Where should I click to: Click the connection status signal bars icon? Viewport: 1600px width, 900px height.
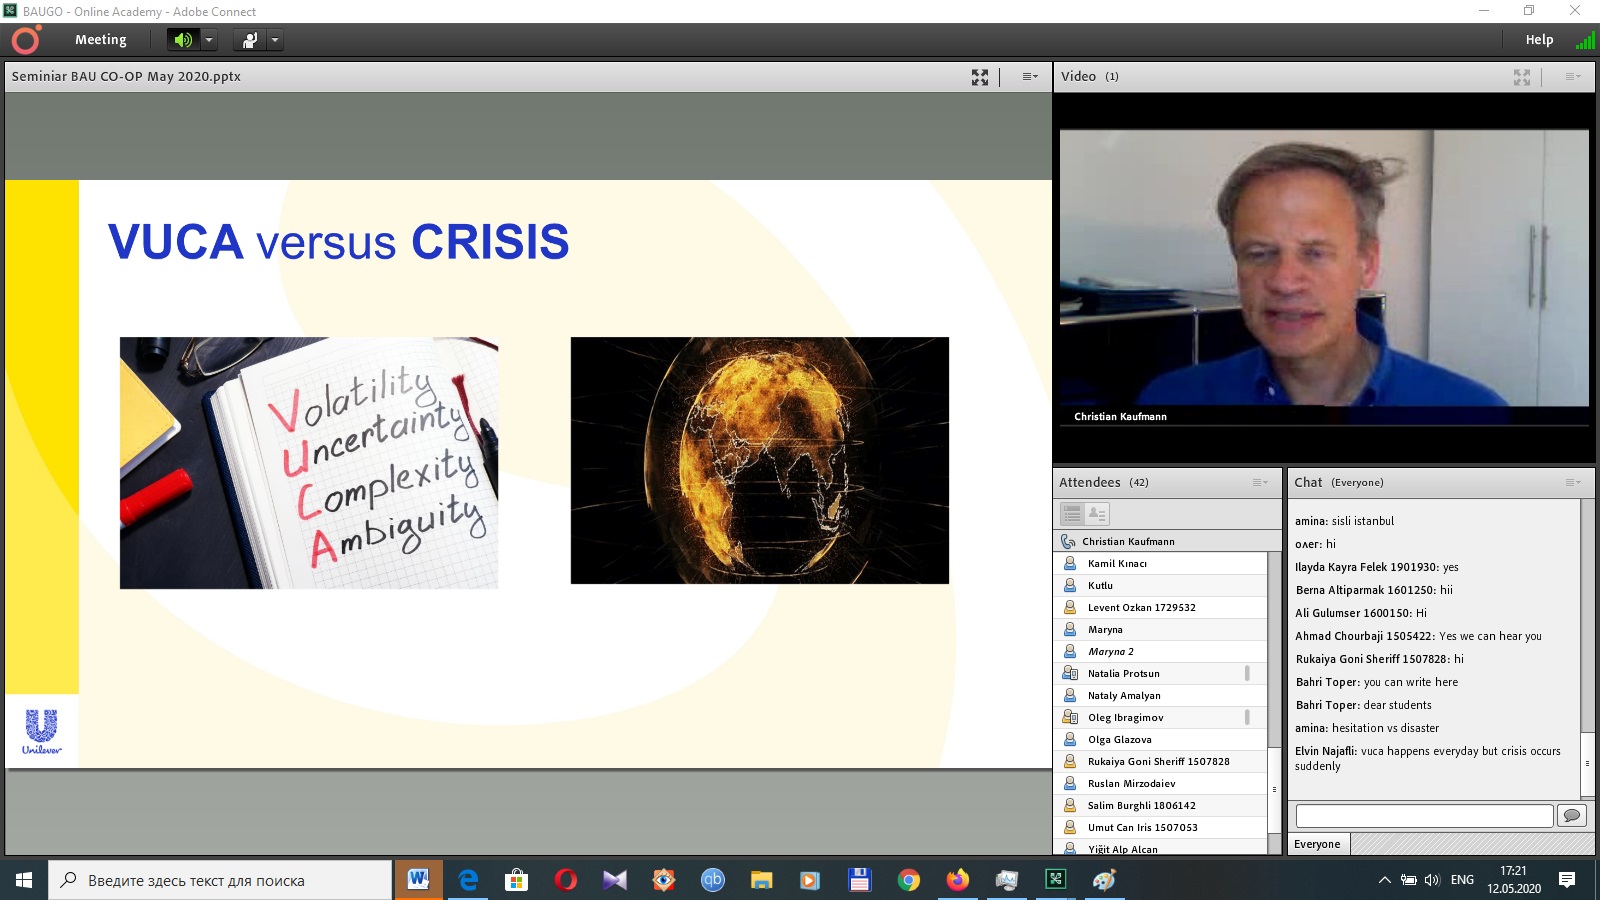coord(1585,40)
